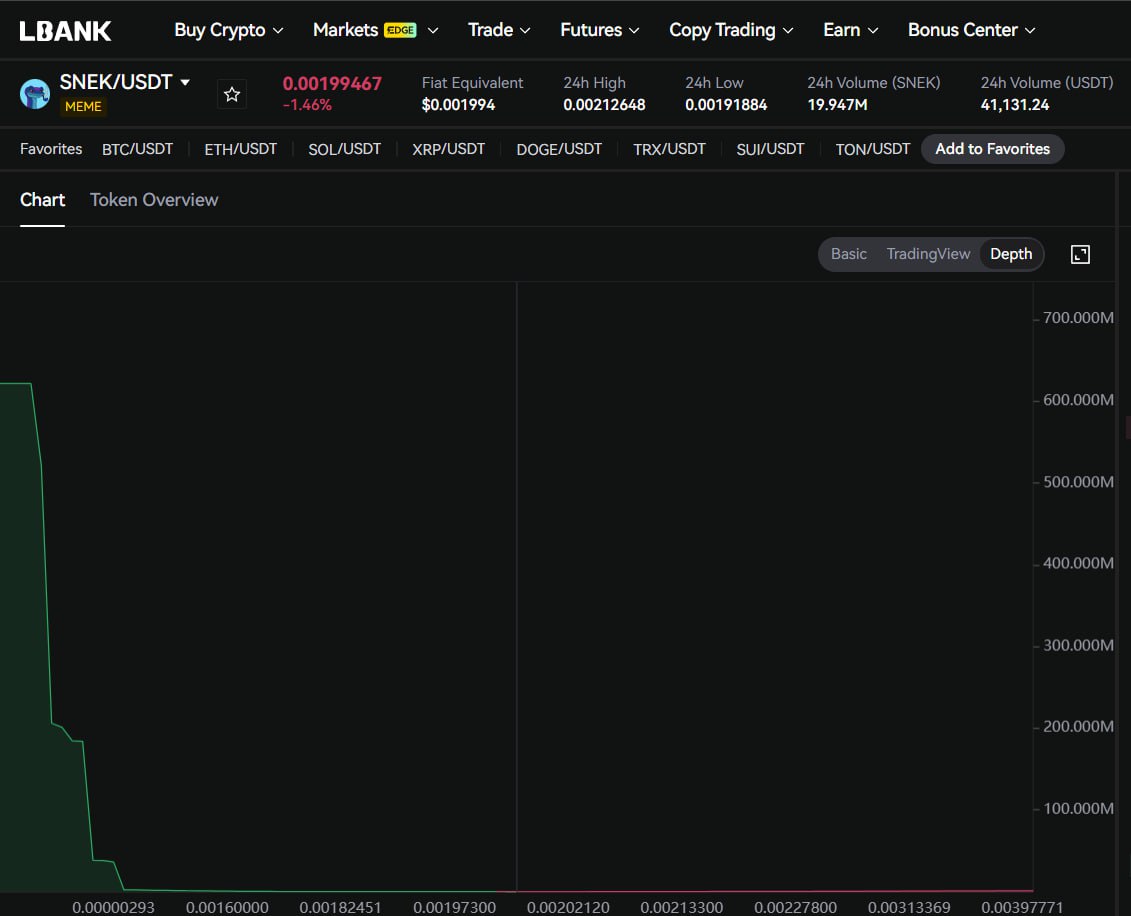Click the SNEK token avatar icon

35,94
